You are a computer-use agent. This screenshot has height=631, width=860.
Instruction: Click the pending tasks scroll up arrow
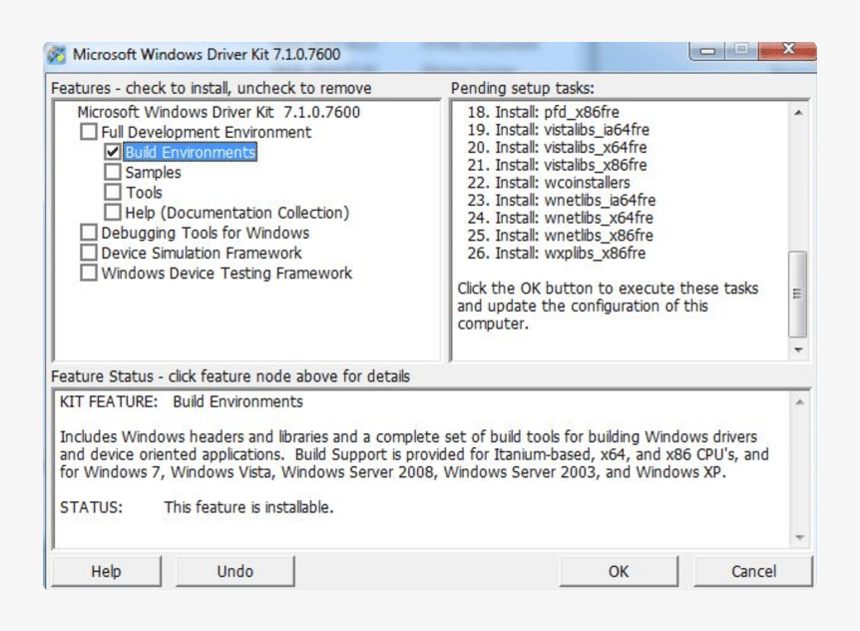(799, 112)
